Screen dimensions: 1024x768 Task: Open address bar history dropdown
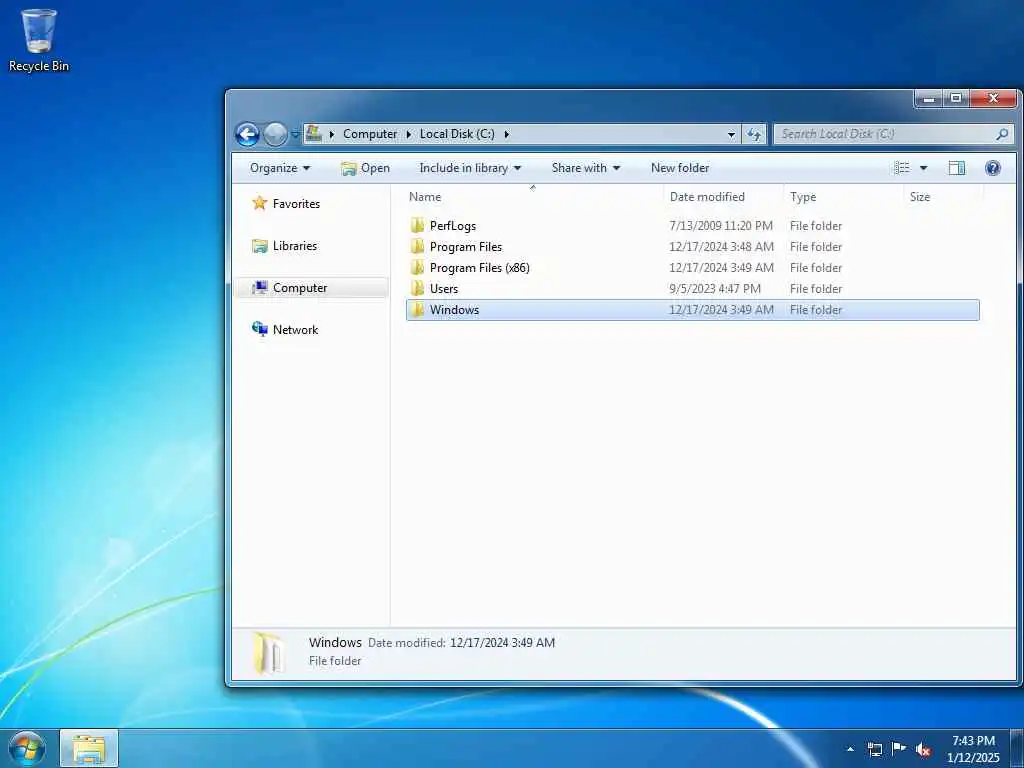[x=731, y=135]
